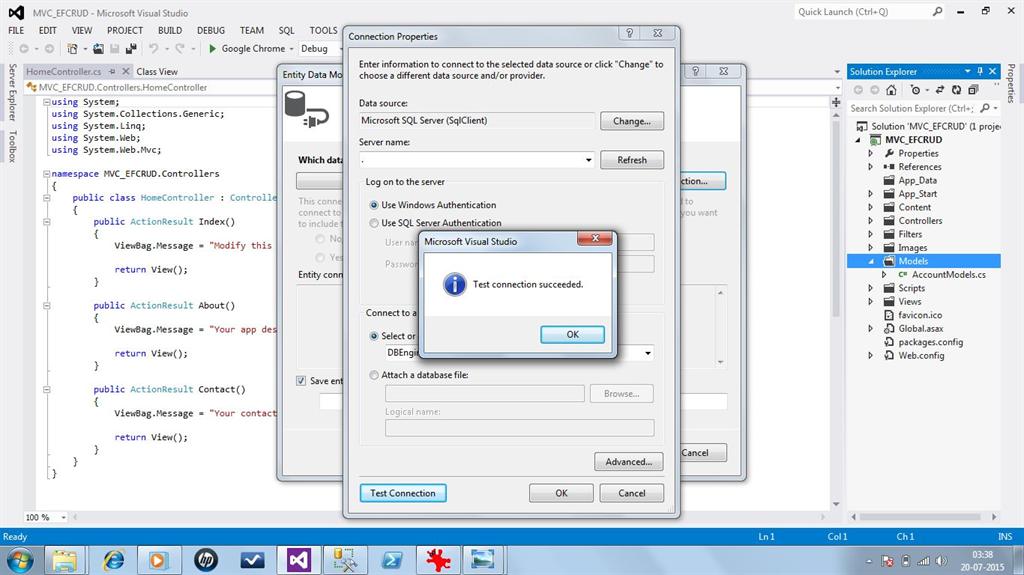Select Web.config in Solution Explorer
Image resolution: width=1024 pixels, height=575 pixels.
point(921,356)
